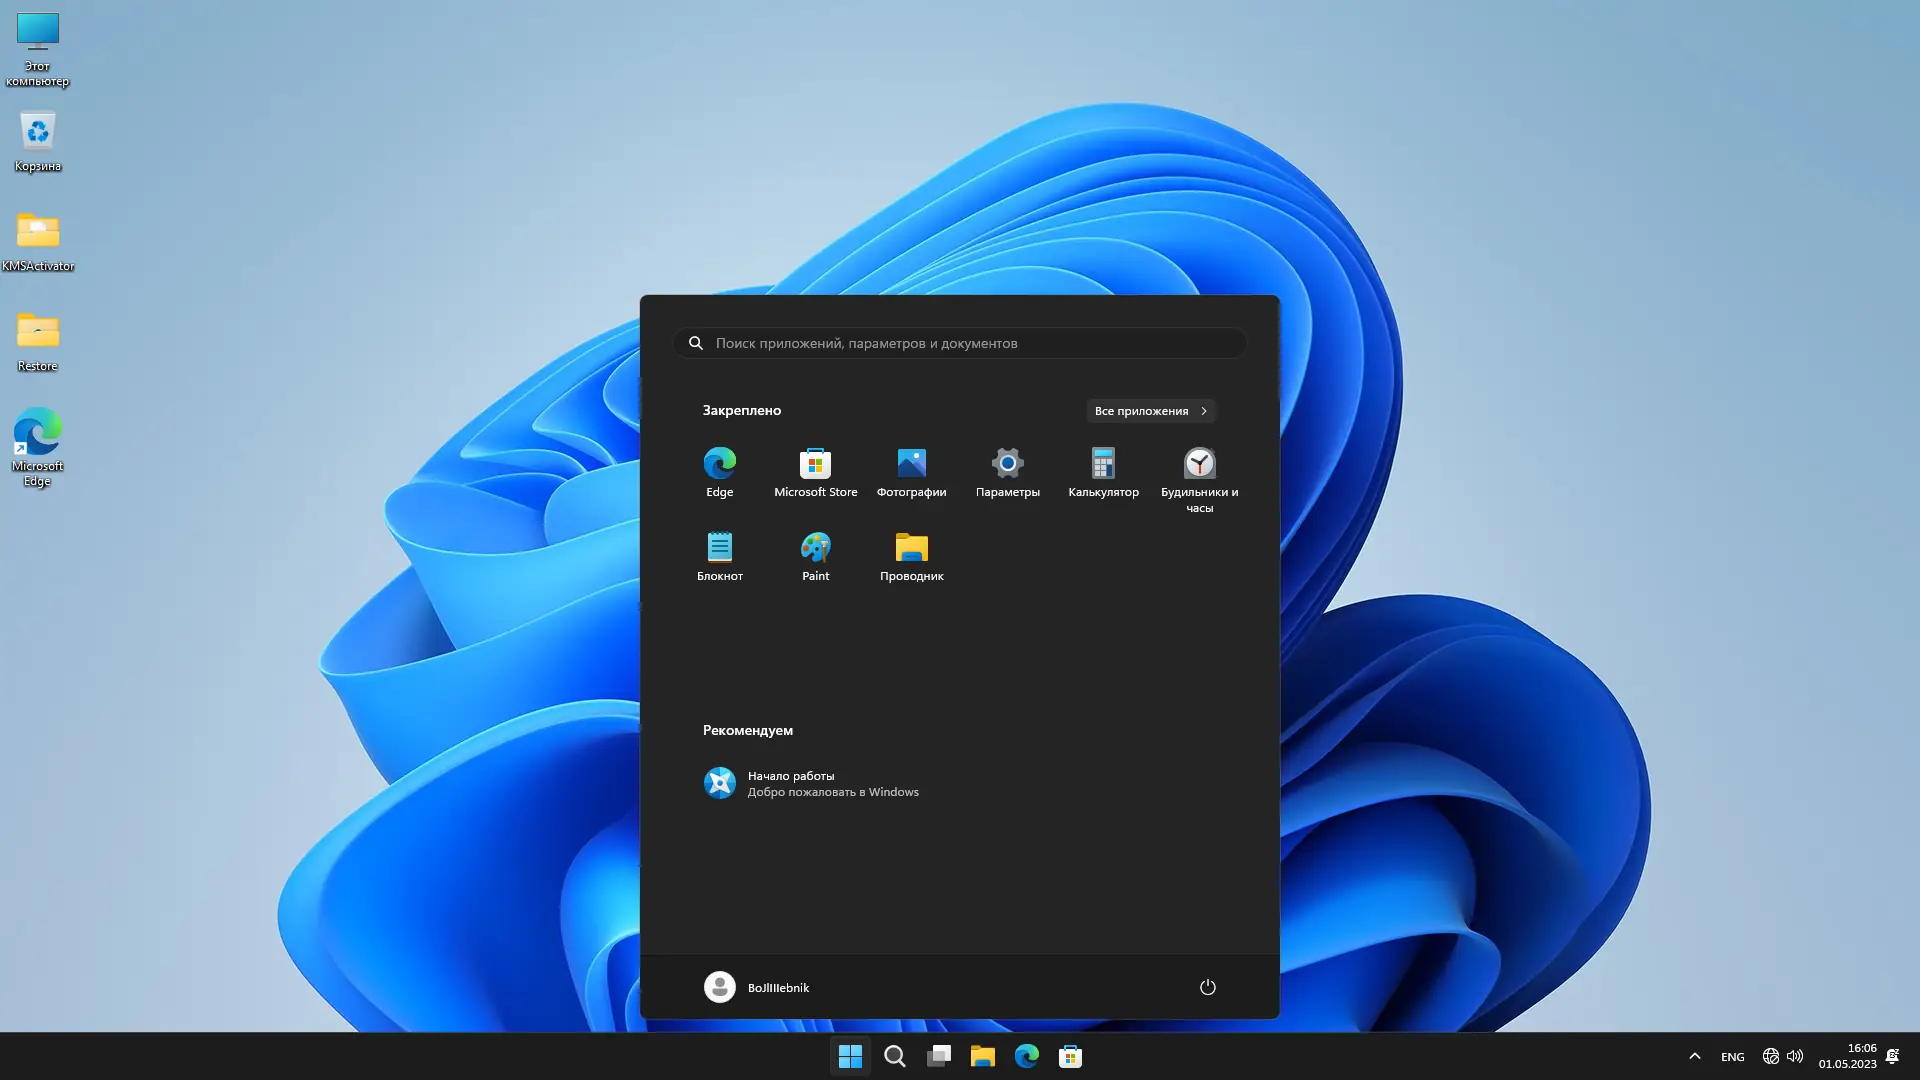Open KMSActivator desktop folder

(38, 240)
